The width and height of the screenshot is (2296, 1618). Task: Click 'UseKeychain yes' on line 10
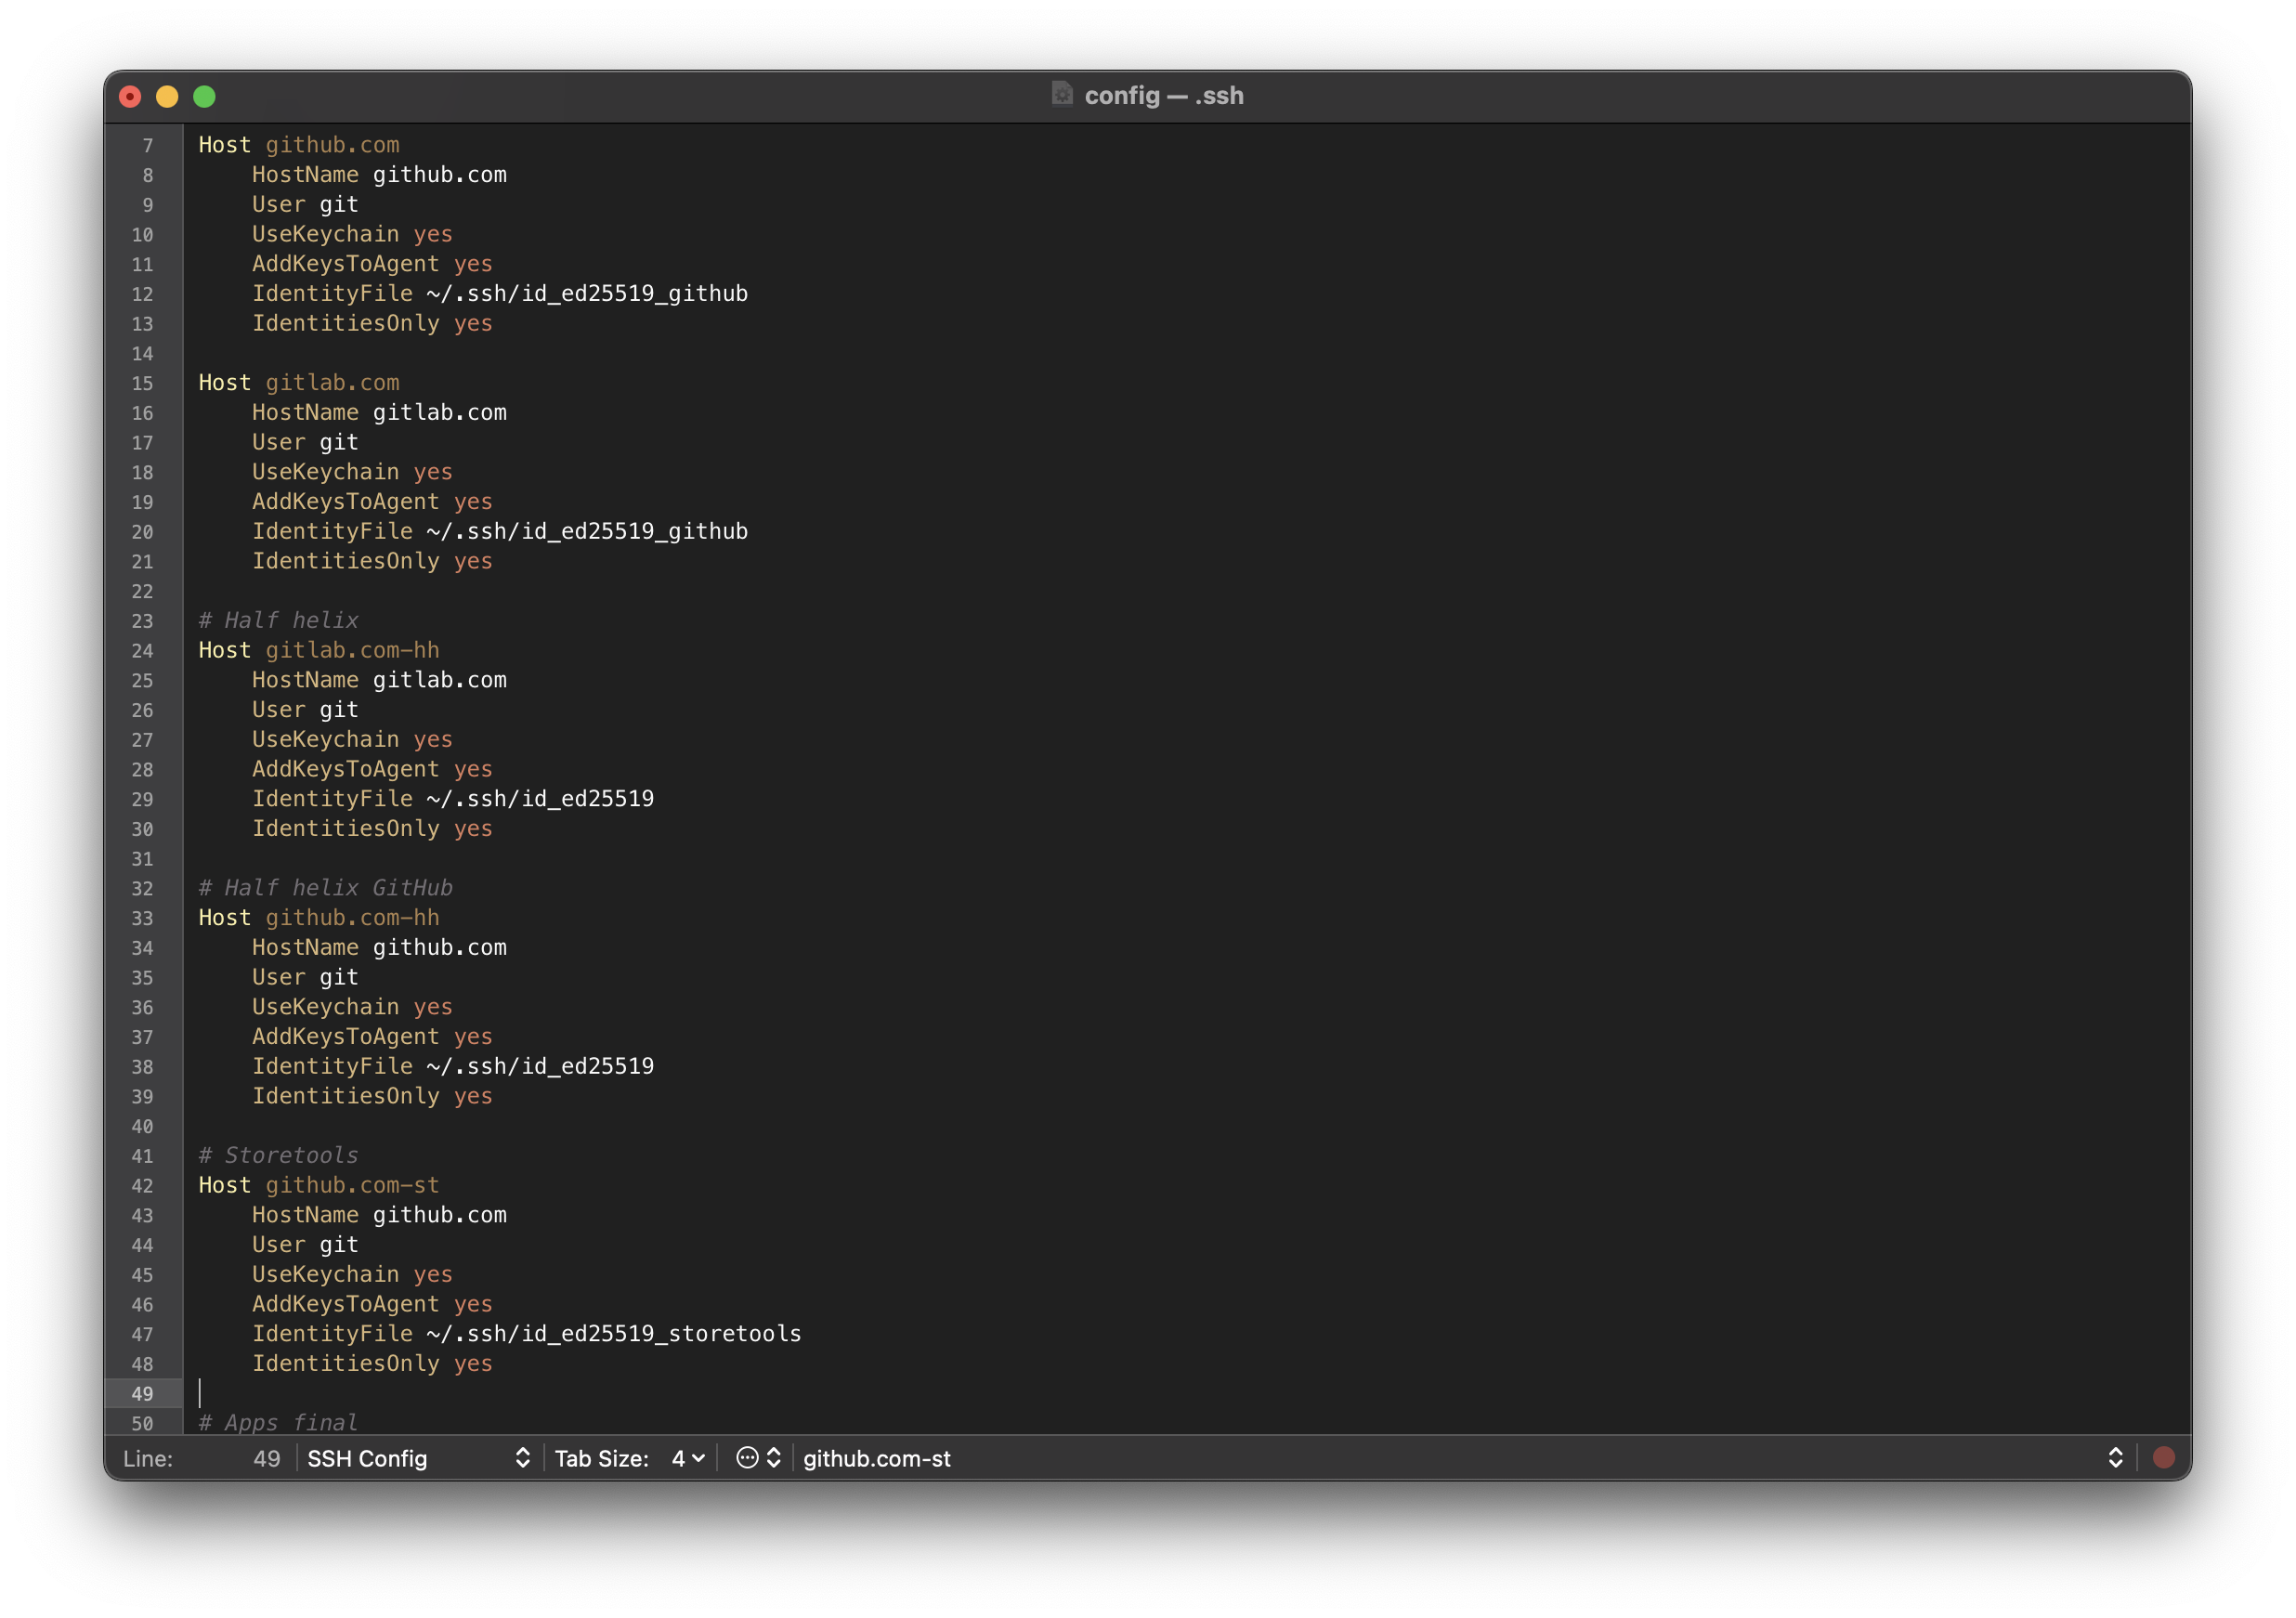tap(352, 234)
